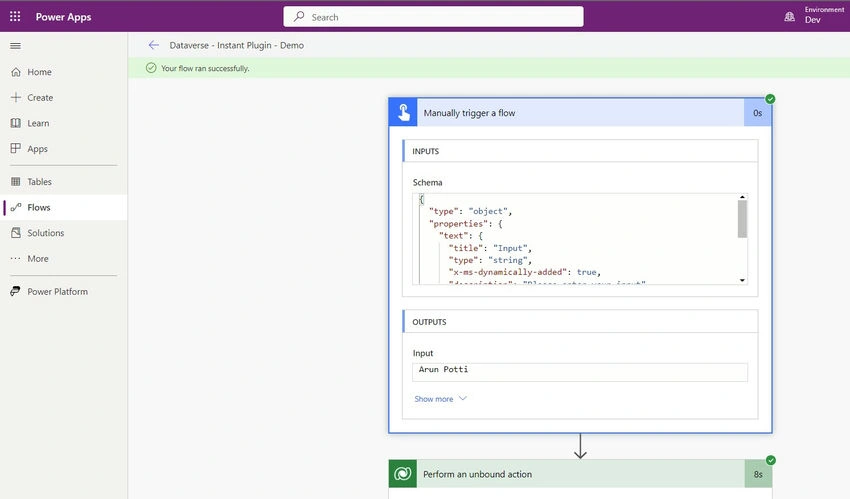Image resolution: width=850 pixels, height=499 pixels.
Task: Click the schema scrollbar thumb
Action: pos(742,219)
